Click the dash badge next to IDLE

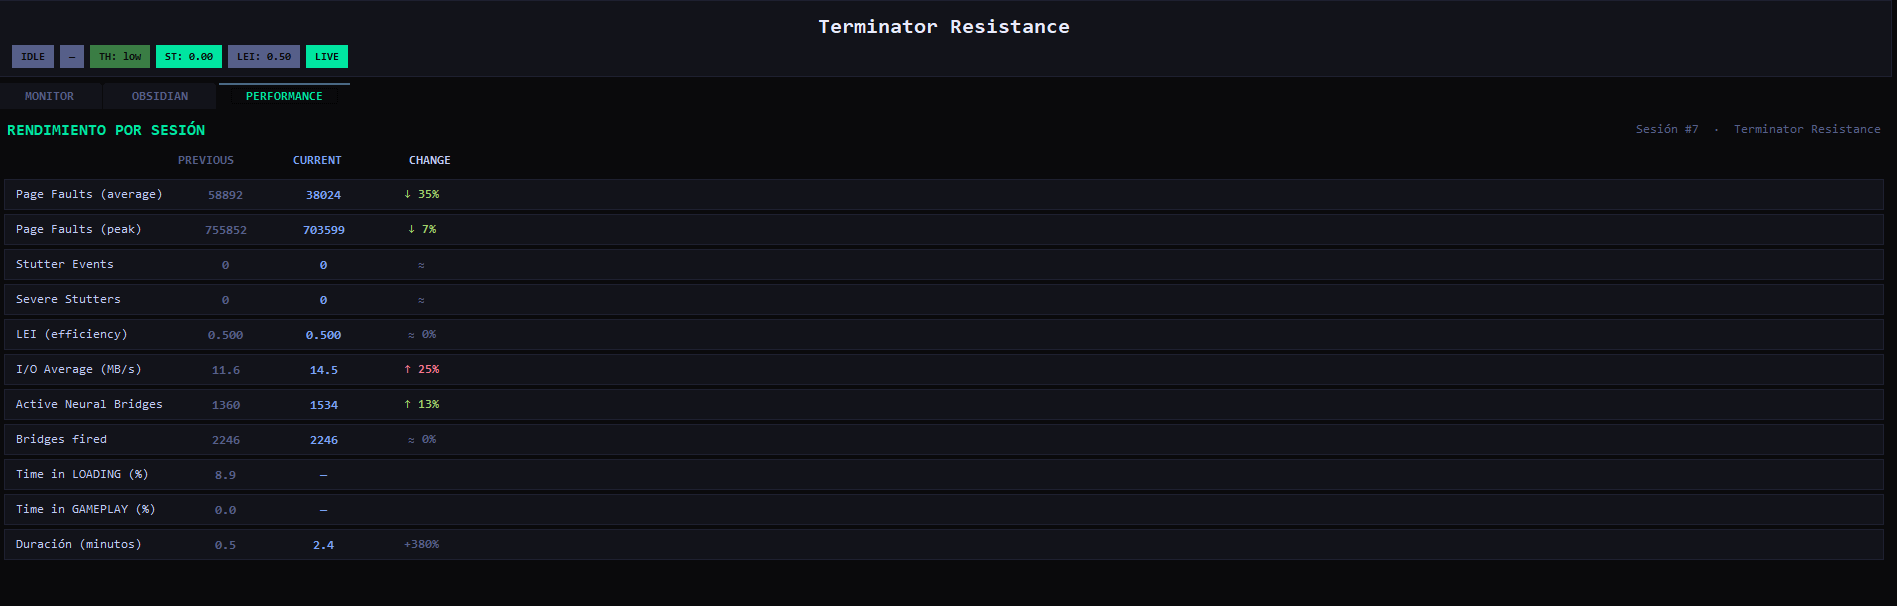point(72,57)
